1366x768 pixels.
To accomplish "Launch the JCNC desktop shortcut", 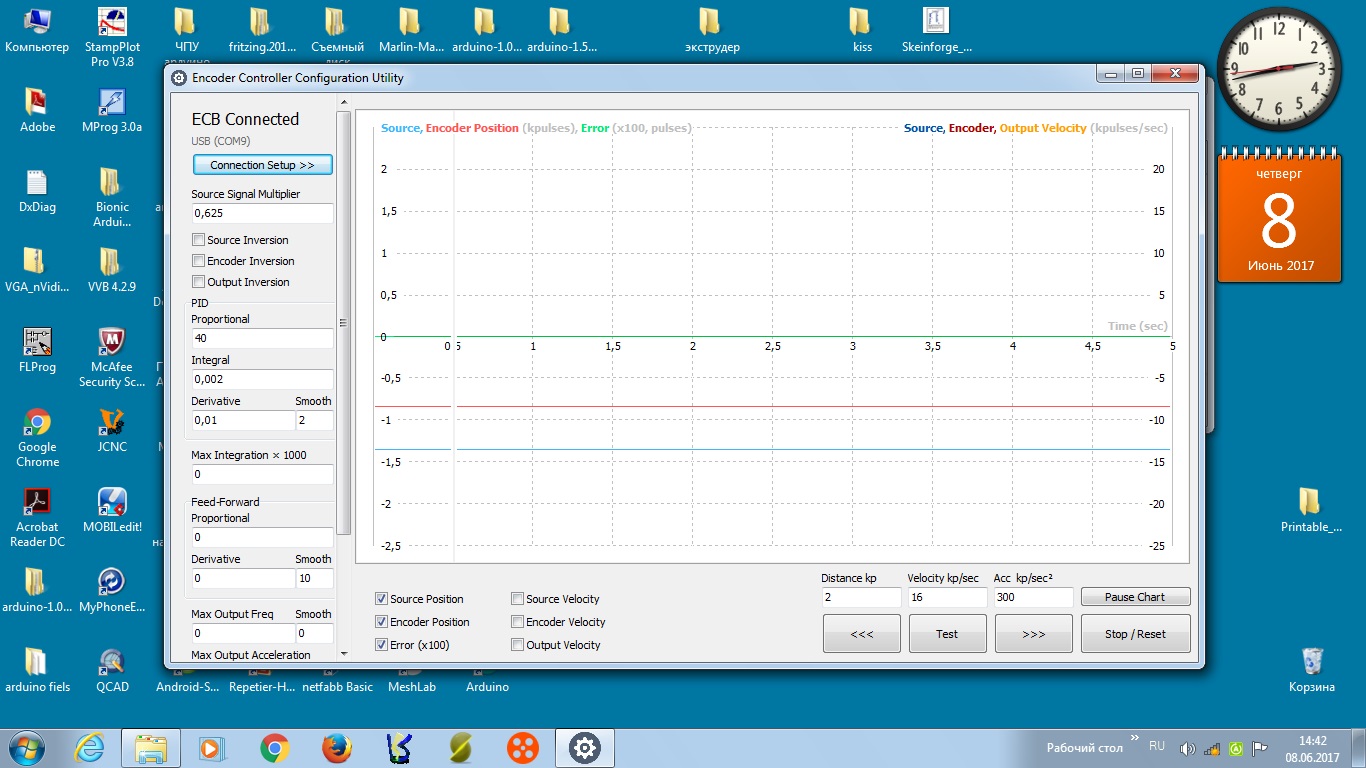I will point(112,430).
